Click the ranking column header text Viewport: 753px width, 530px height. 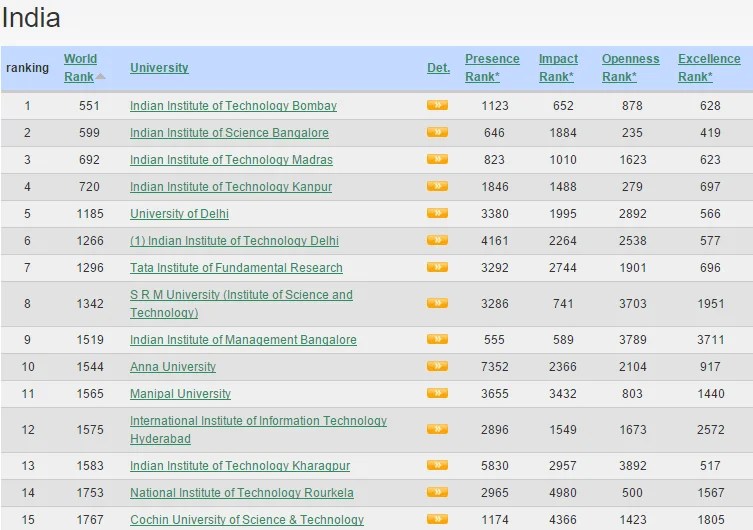27,68
